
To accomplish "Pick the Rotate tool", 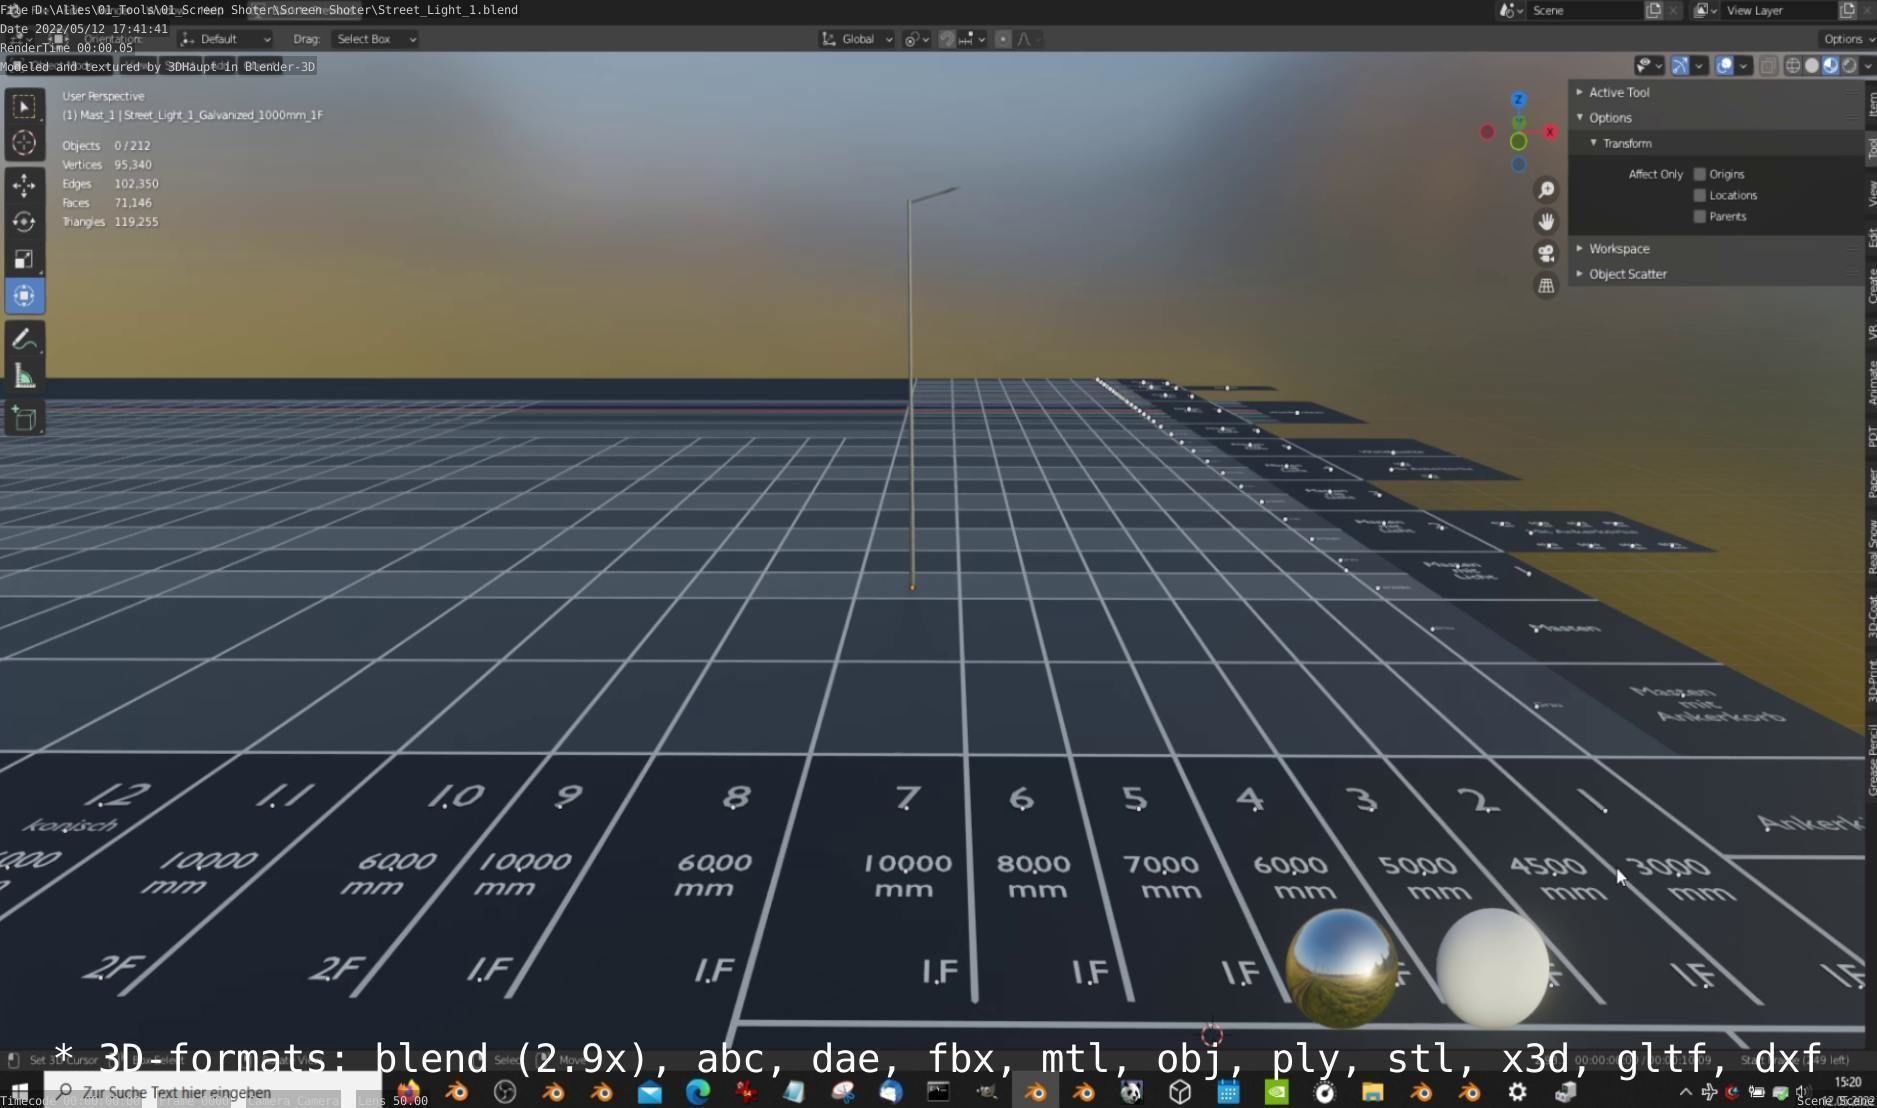I will tap(25, 222).
